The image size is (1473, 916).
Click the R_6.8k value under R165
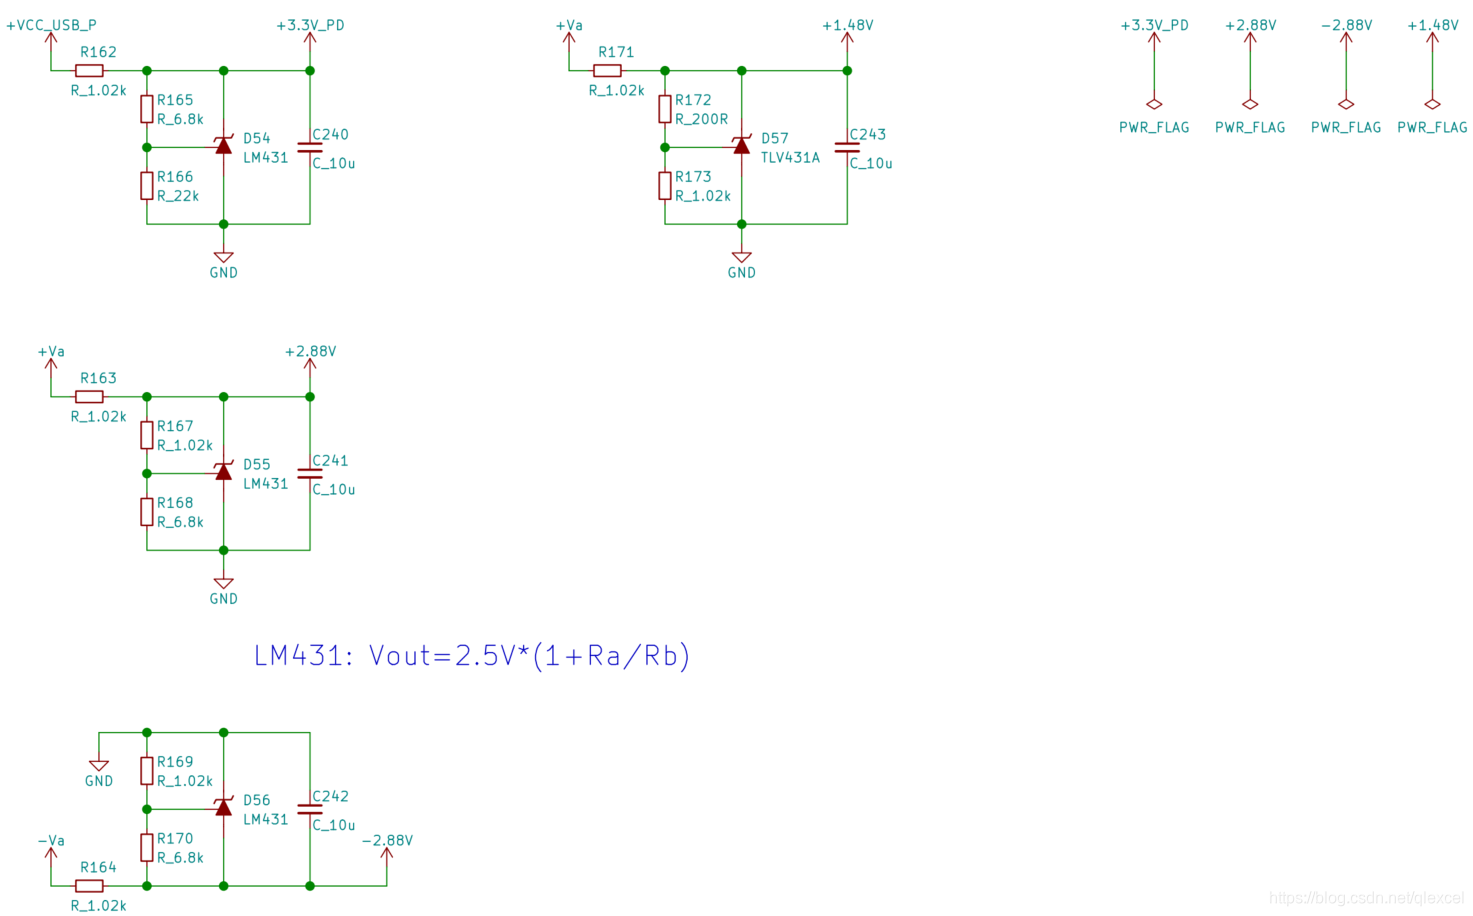(180, 119)
